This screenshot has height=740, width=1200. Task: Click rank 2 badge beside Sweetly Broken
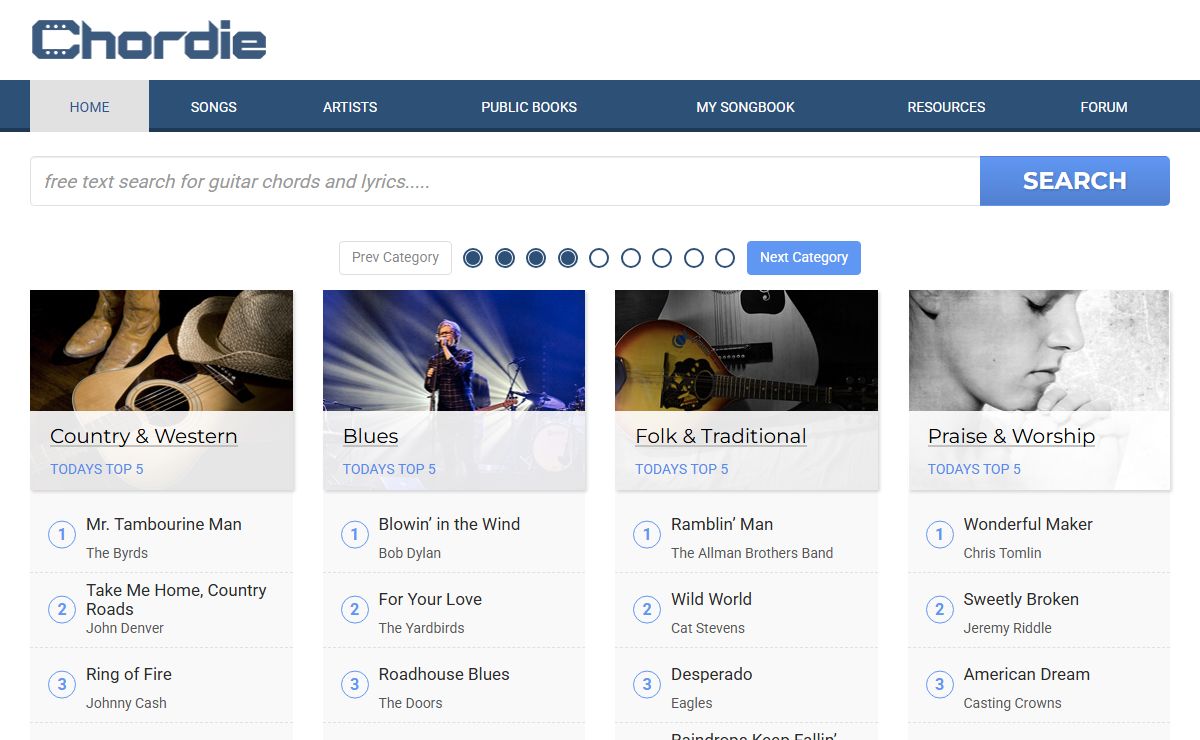939,610
